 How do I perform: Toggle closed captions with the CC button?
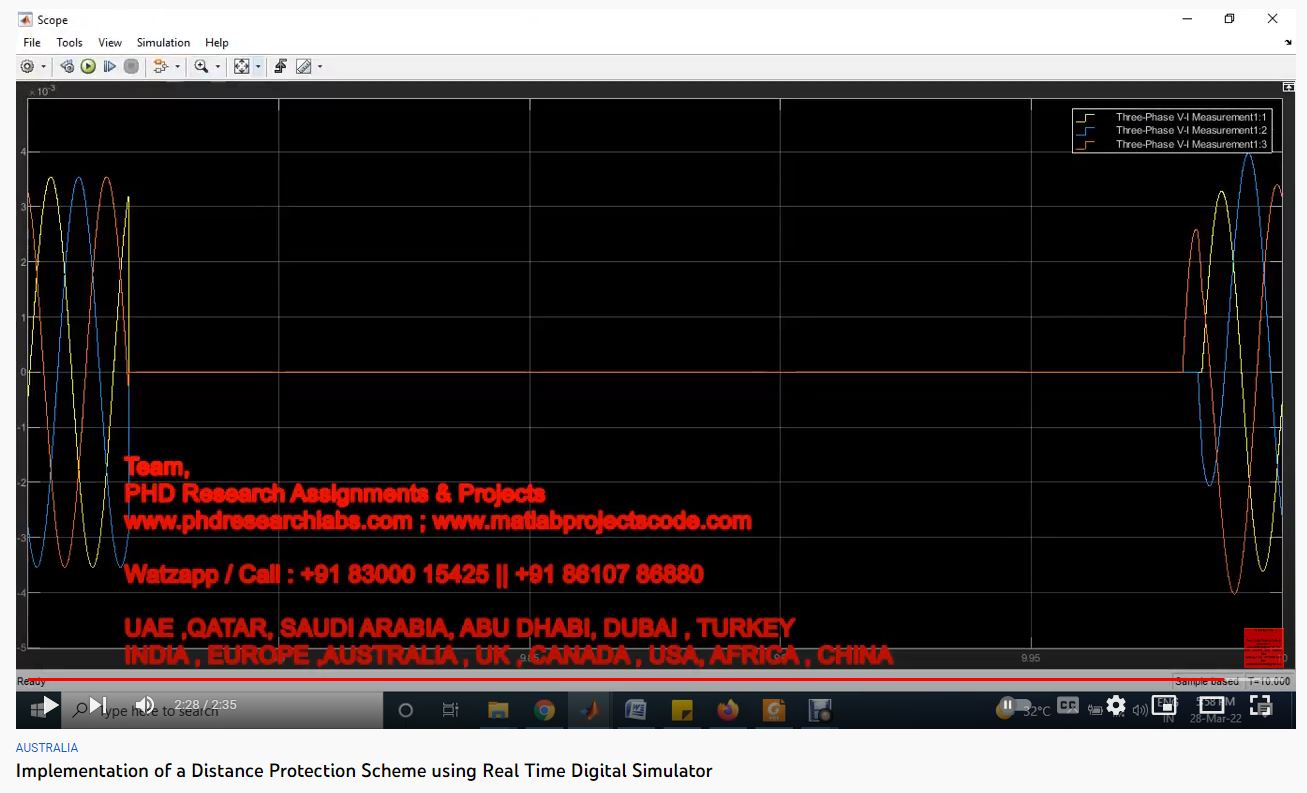(x=1068, y=706)
